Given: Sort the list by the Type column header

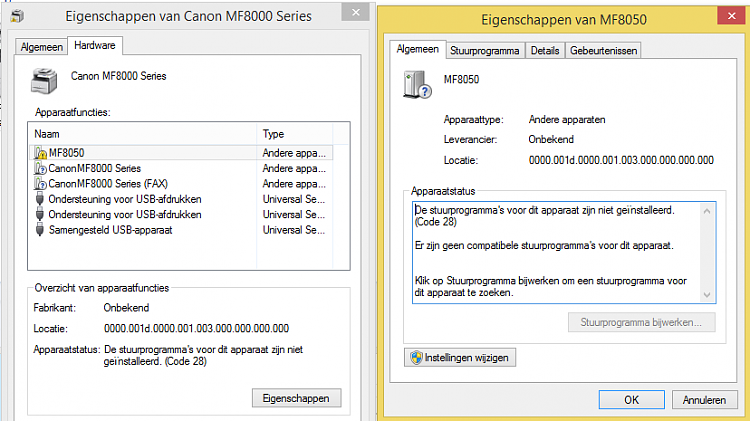Looking at the screenshot, I should tap(295, 134).
